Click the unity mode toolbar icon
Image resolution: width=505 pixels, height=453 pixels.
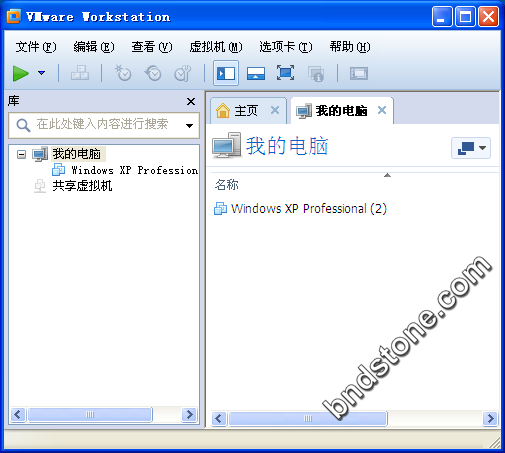click(x=316, y=73)
